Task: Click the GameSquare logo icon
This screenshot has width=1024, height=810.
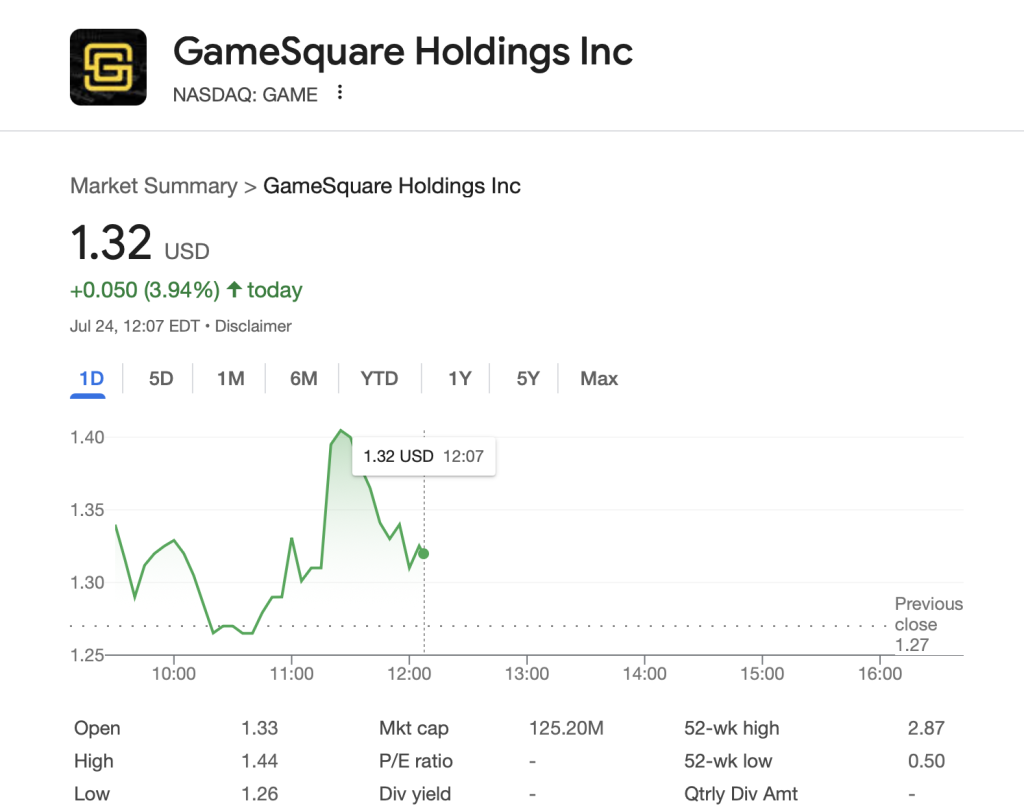Action: click(108, 67)
